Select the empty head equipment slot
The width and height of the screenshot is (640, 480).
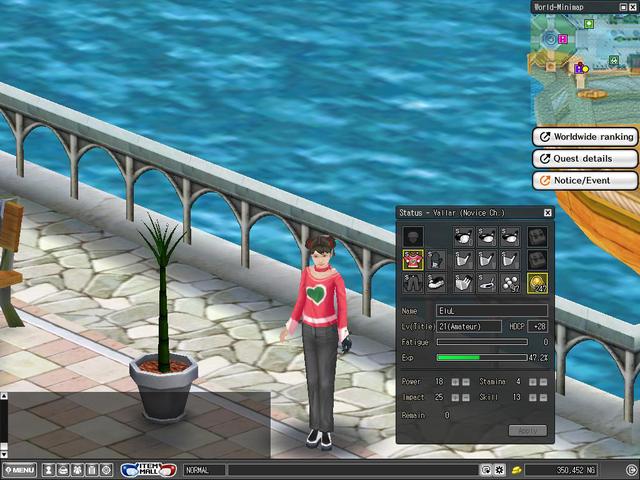412,236
